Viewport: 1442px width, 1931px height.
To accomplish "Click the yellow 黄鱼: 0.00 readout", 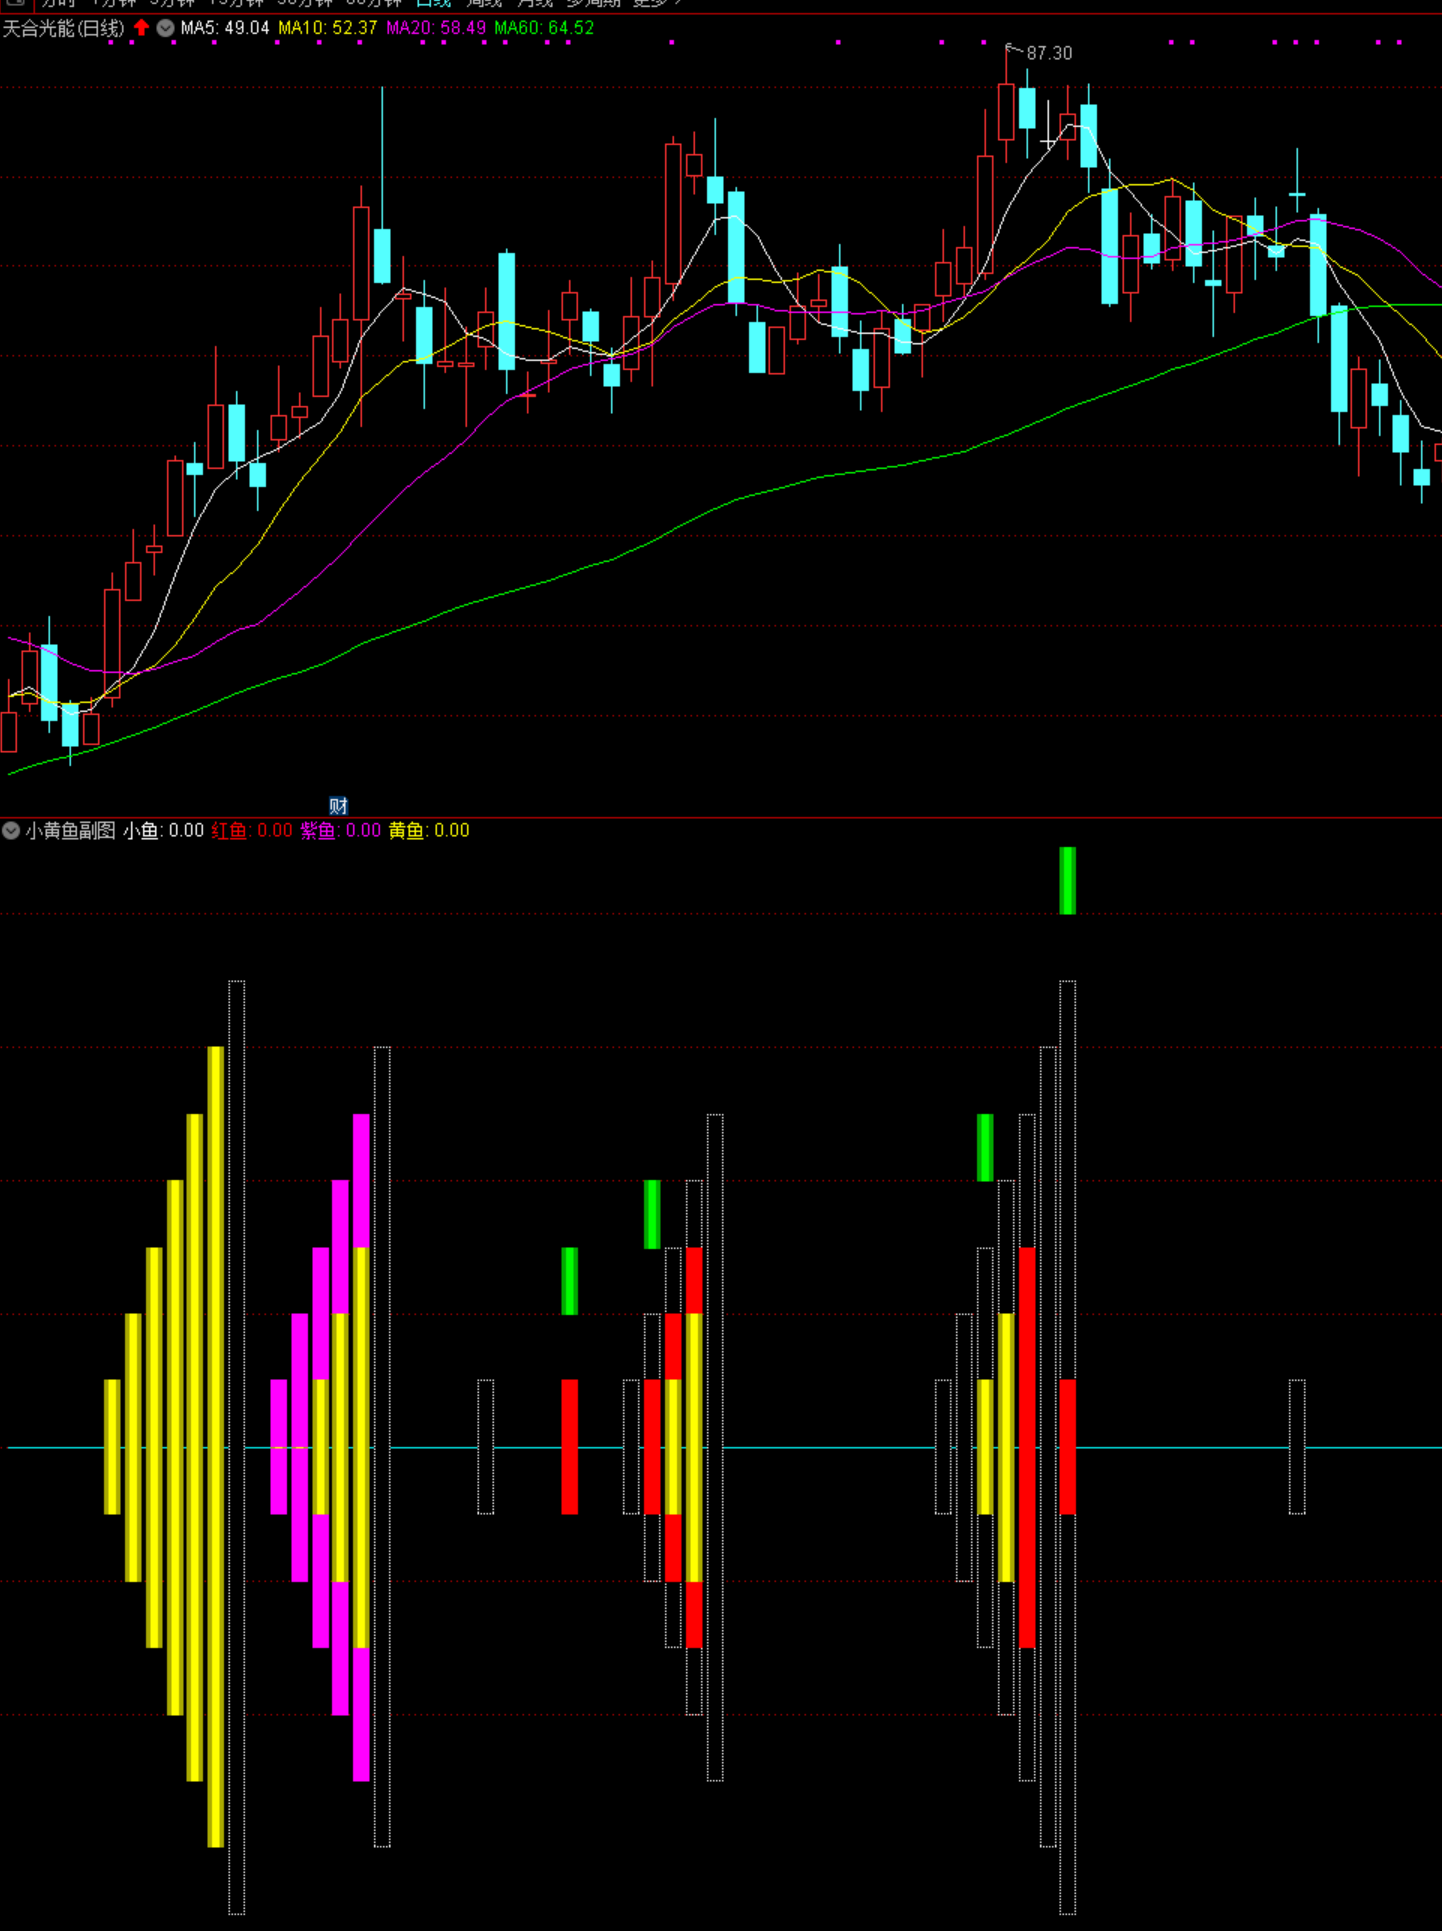I will click(429, 830).
